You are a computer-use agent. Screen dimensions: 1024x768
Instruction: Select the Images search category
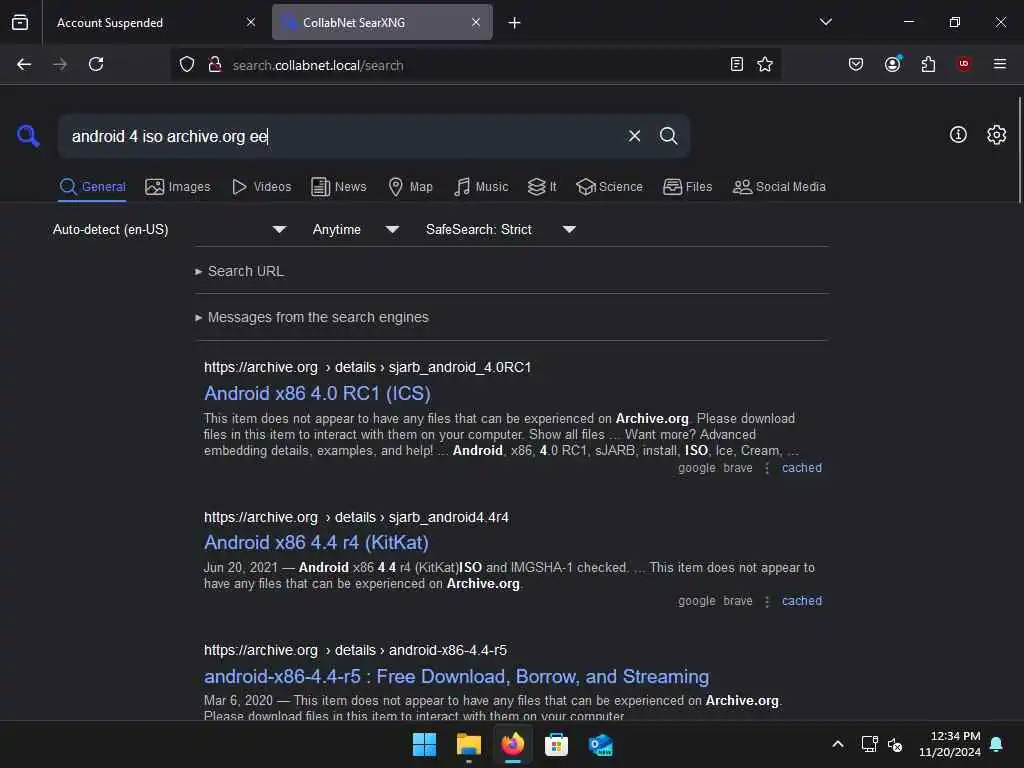178,187
